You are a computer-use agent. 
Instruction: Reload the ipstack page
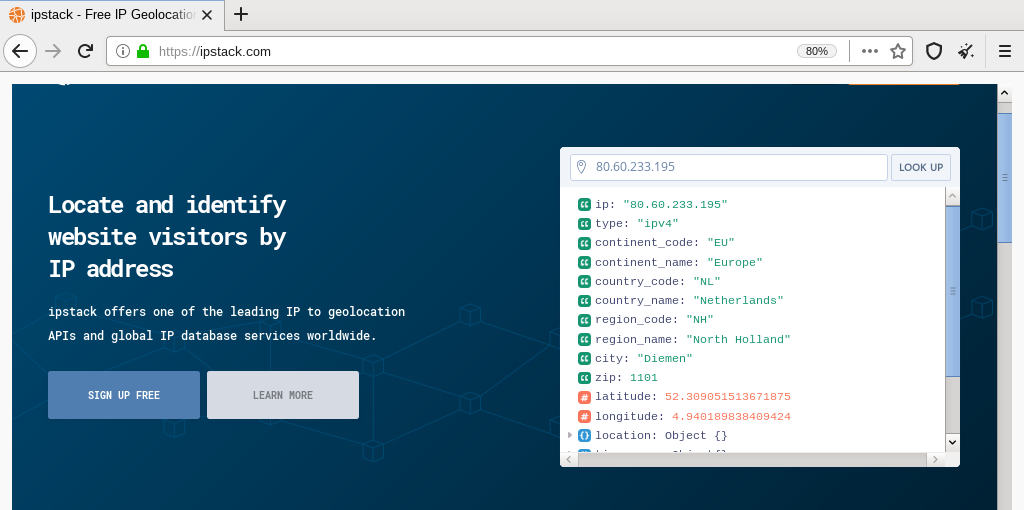86,51
